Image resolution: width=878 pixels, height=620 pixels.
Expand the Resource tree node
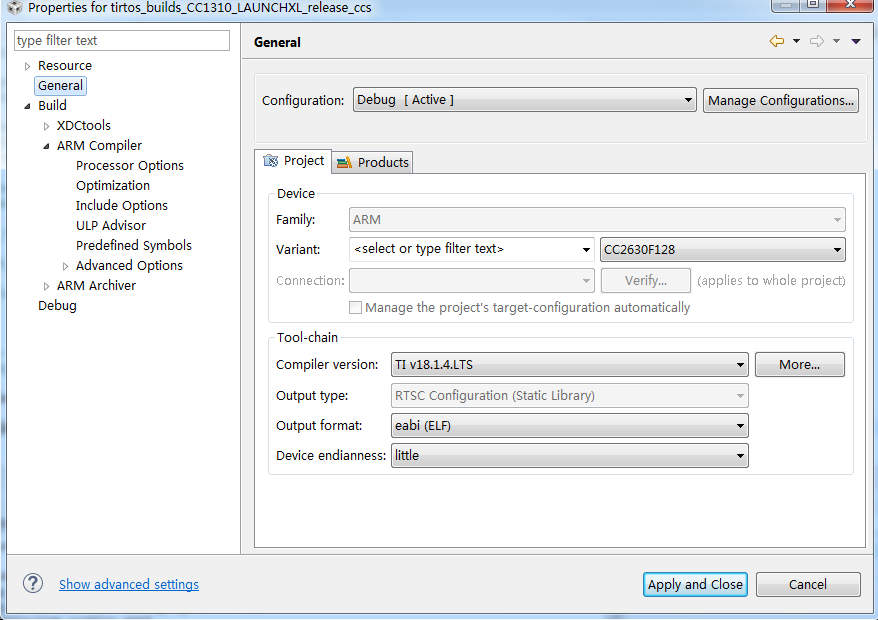[27, 66]
